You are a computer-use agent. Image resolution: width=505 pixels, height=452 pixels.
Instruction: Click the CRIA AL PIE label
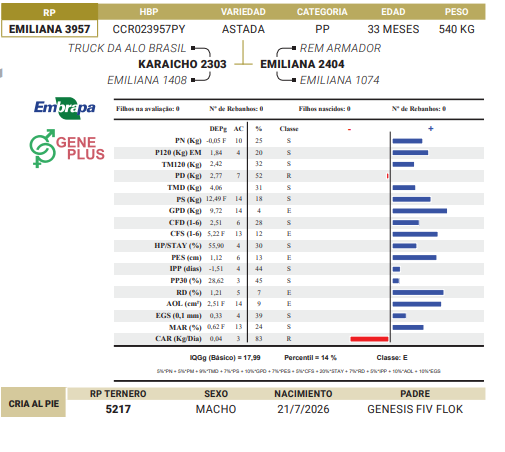point(34,404)
